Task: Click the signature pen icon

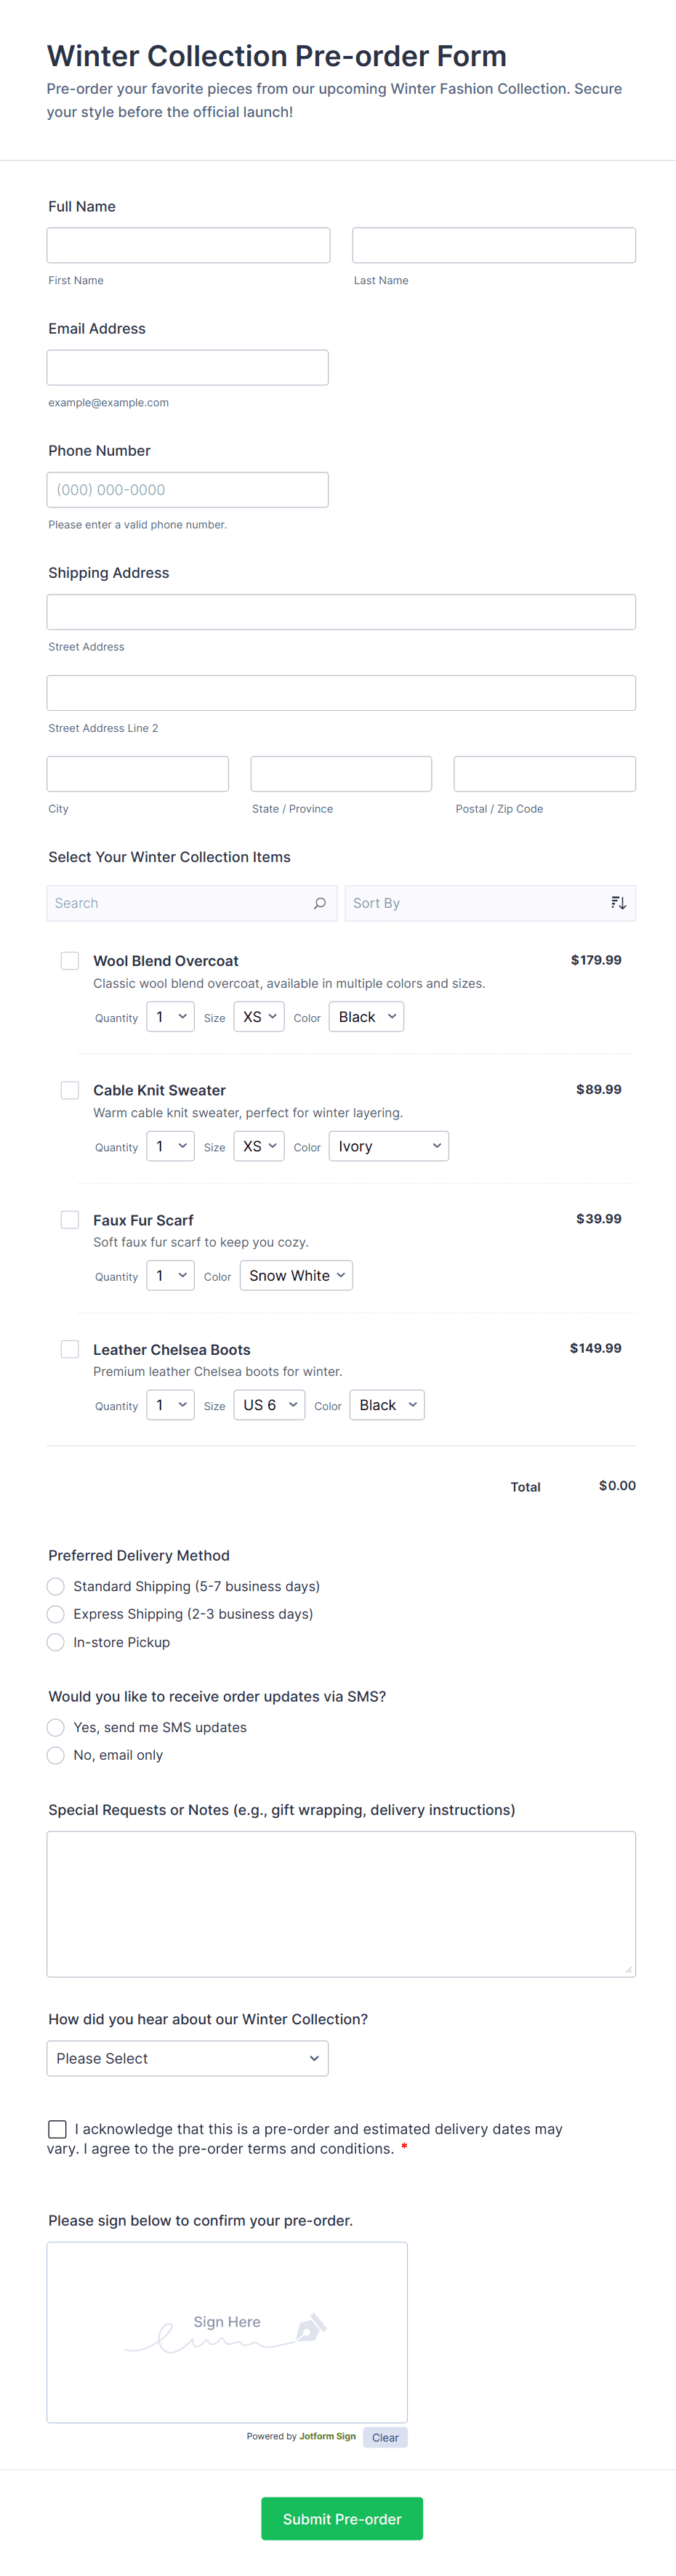Action: coord(310,2328)
